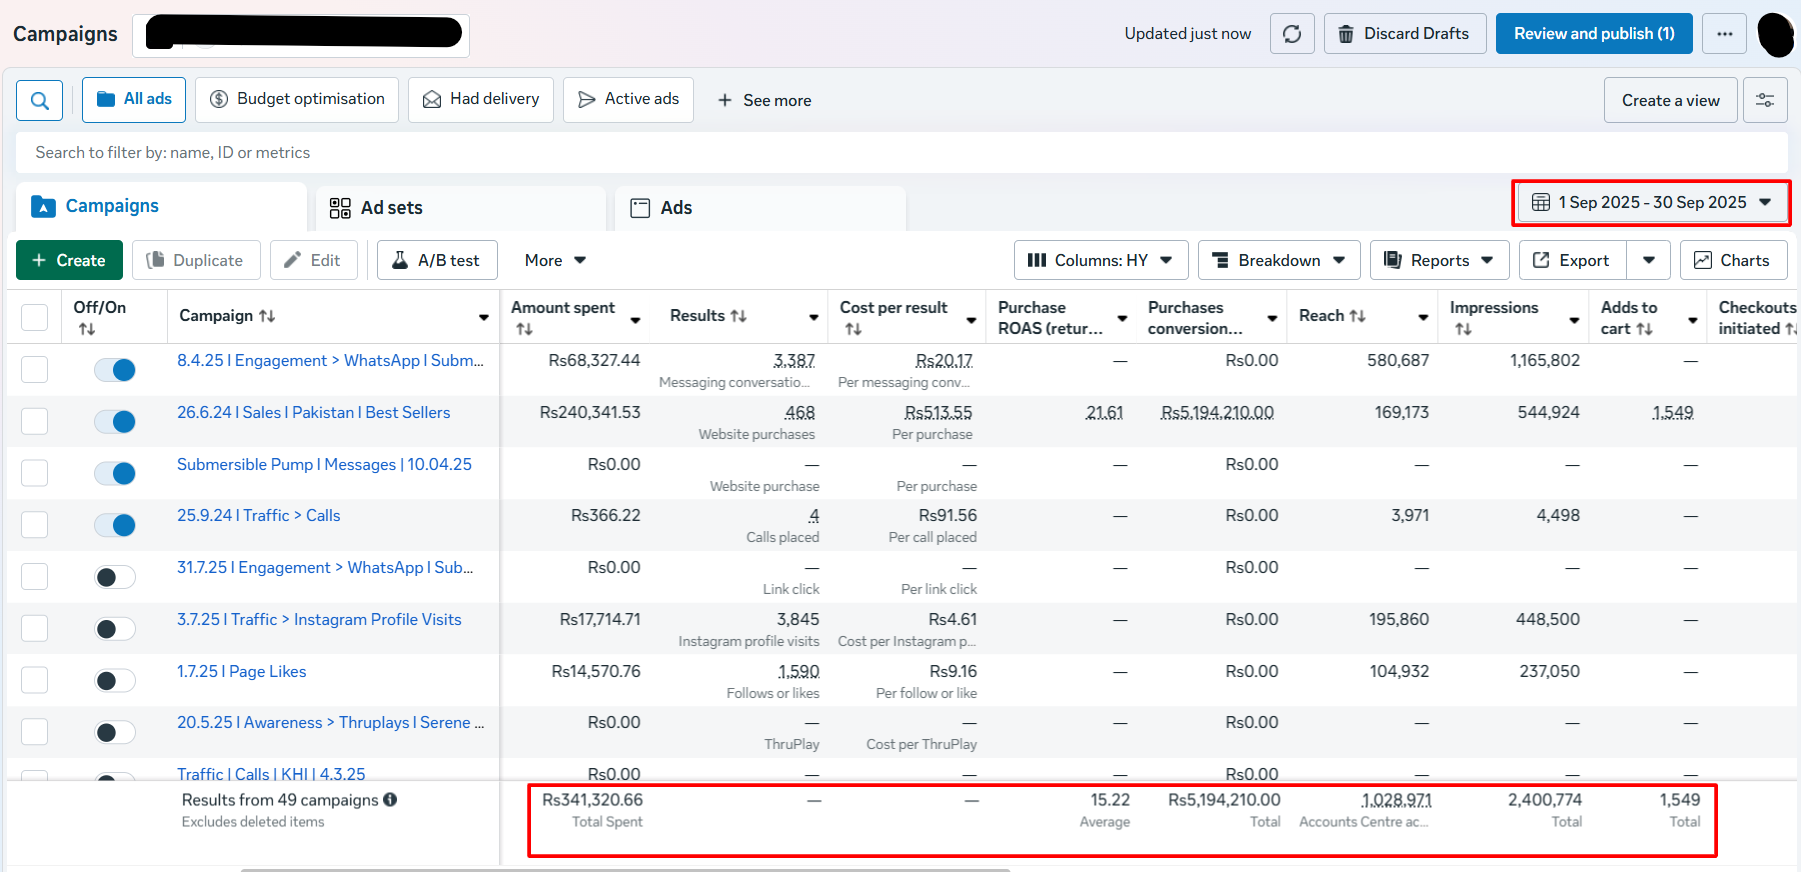Image resolution: width=1801 pixels, height=872 pixels.
Task: Click the Export button
Action: click(x=1572, y=261)
